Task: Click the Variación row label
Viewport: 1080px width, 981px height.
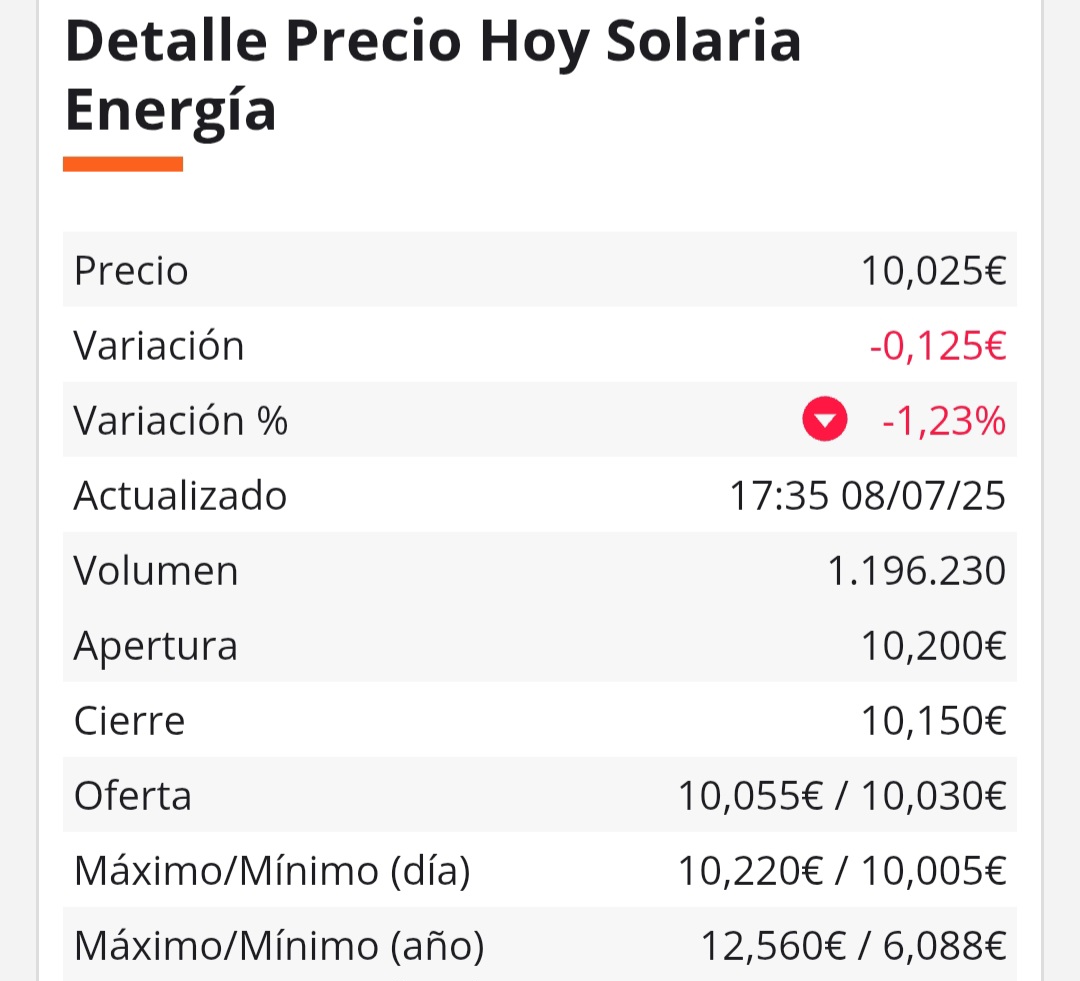Action: 158,345
